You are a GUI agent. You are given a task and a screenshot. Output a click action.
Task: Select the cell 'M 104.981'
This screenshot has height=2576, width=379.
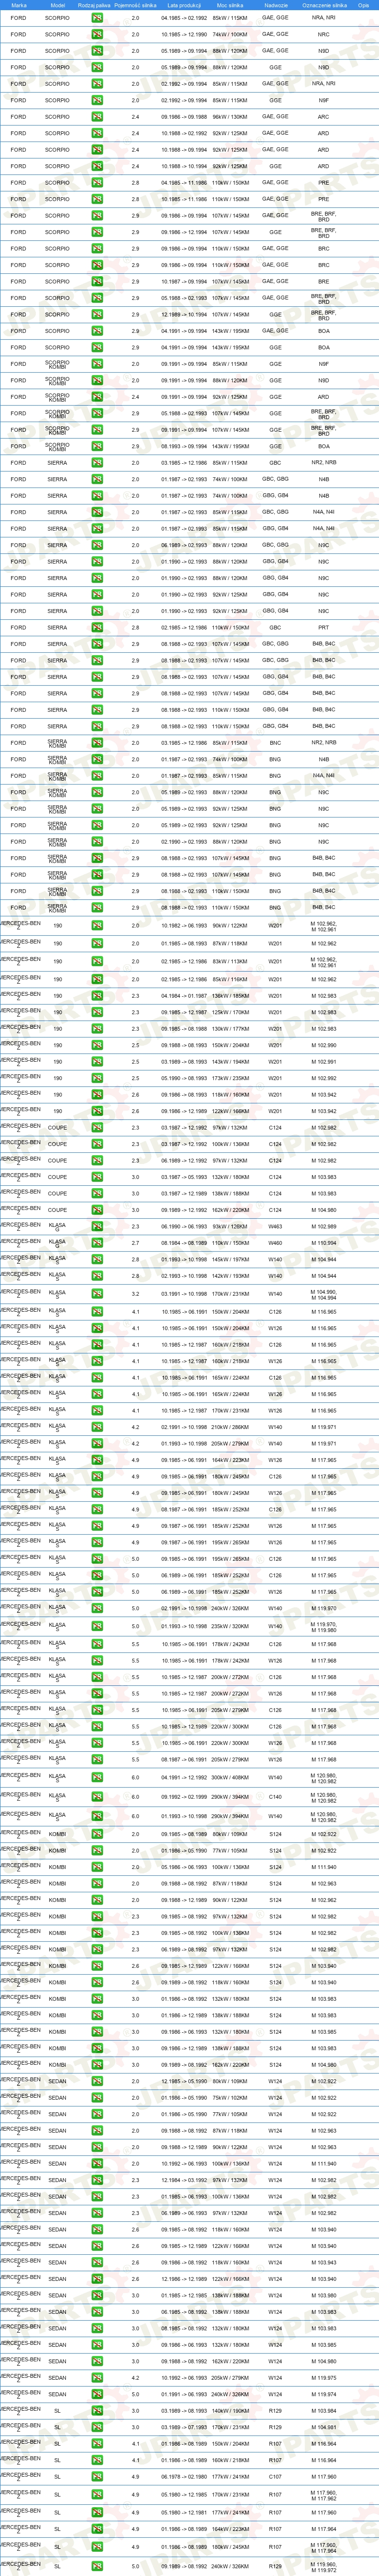pyautogui.click(x=324, y=2427)
